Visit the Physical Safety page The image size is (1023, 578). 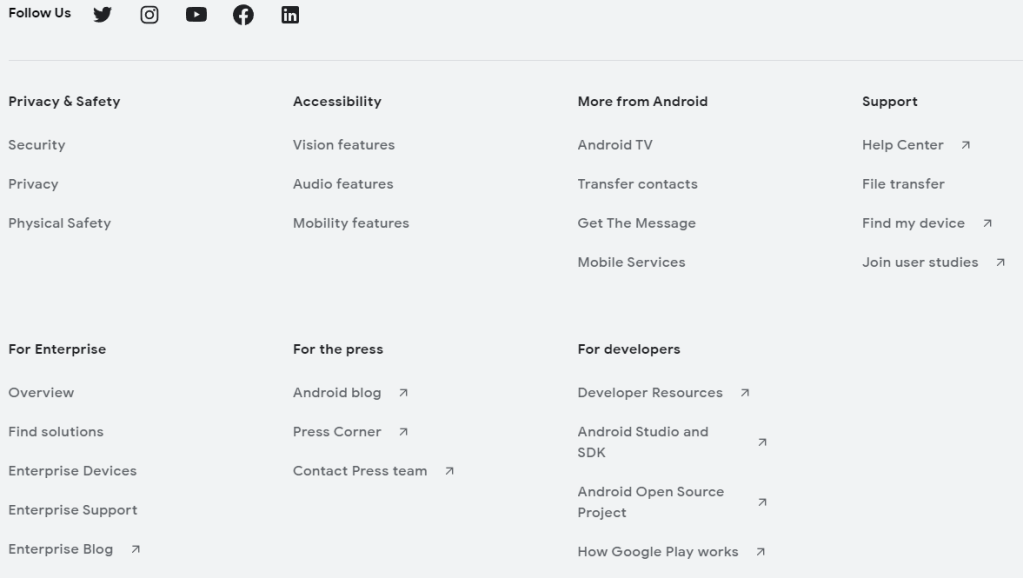pos(60,223)
